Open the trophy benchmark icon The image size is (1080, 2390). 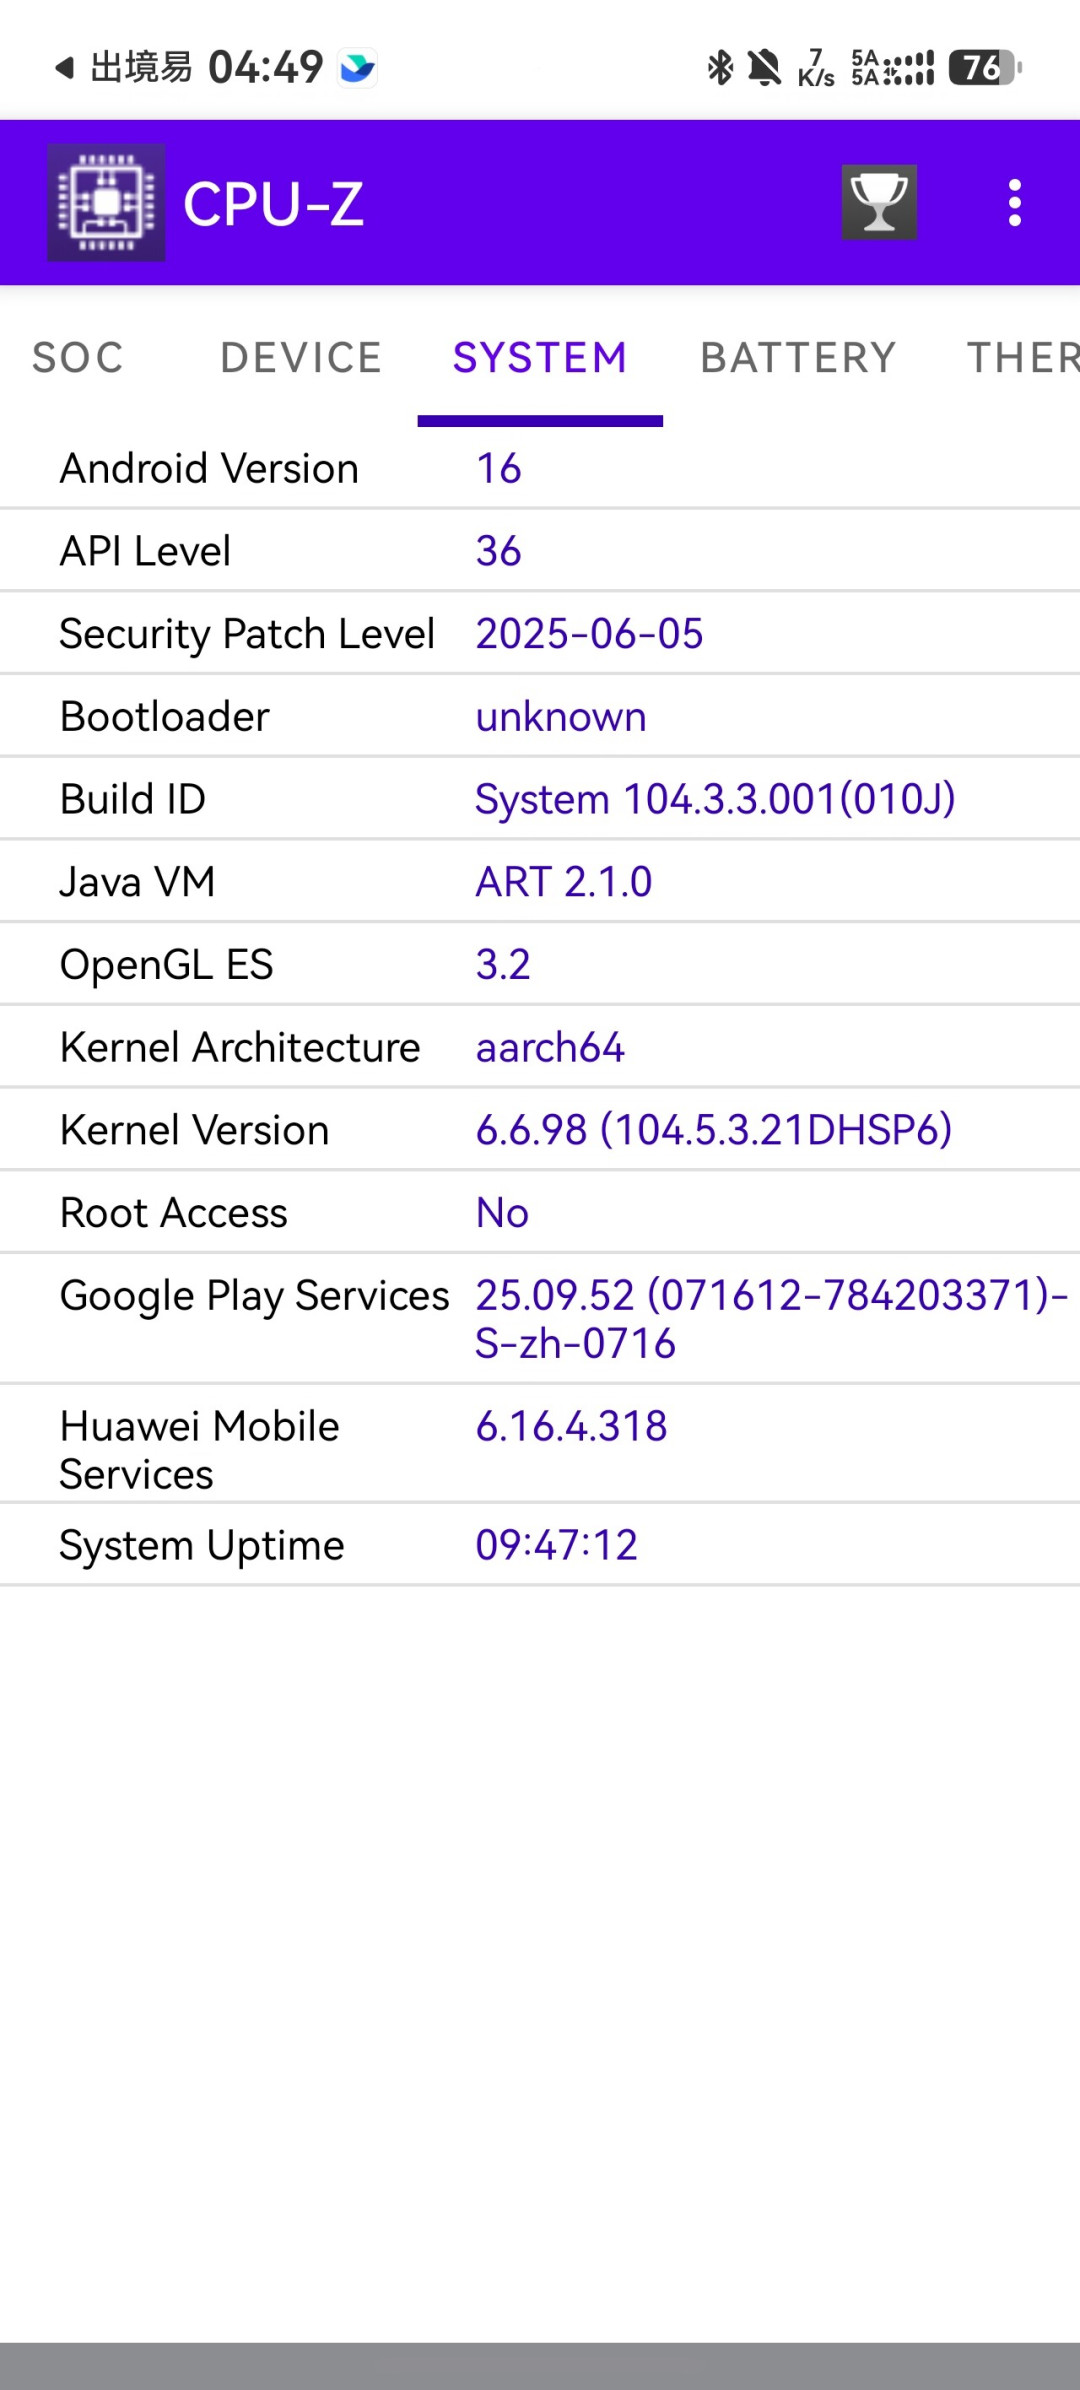(x=879, y=202)
